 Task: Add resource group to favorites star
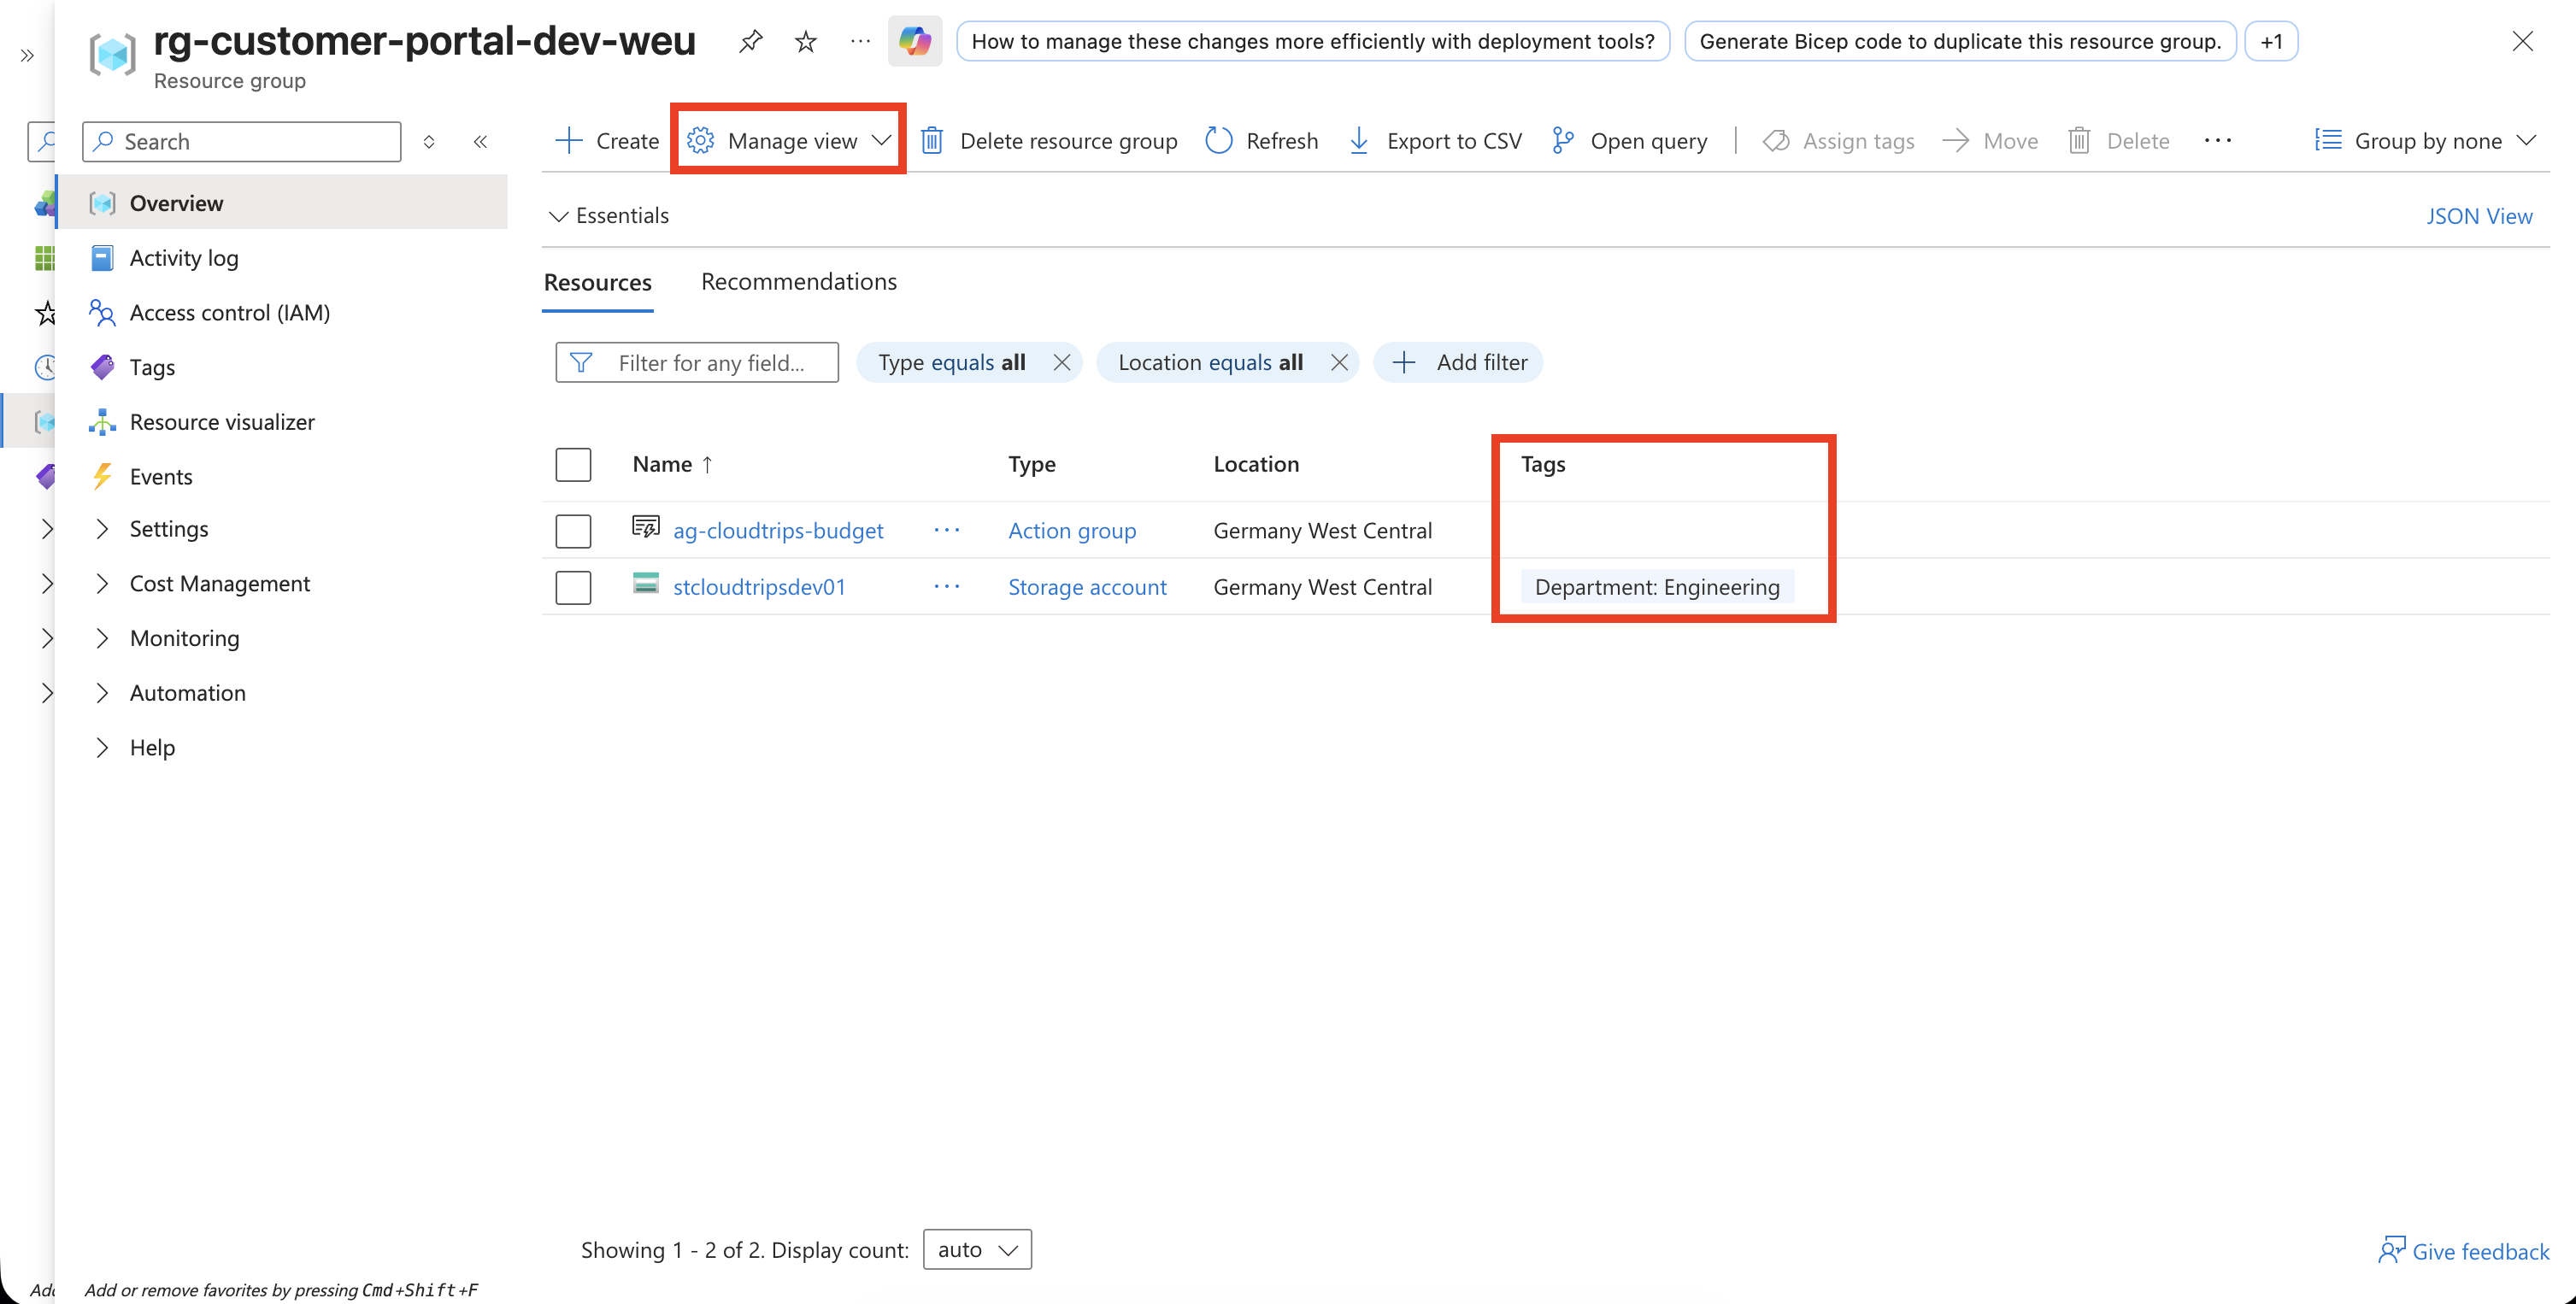pos(806,42)
